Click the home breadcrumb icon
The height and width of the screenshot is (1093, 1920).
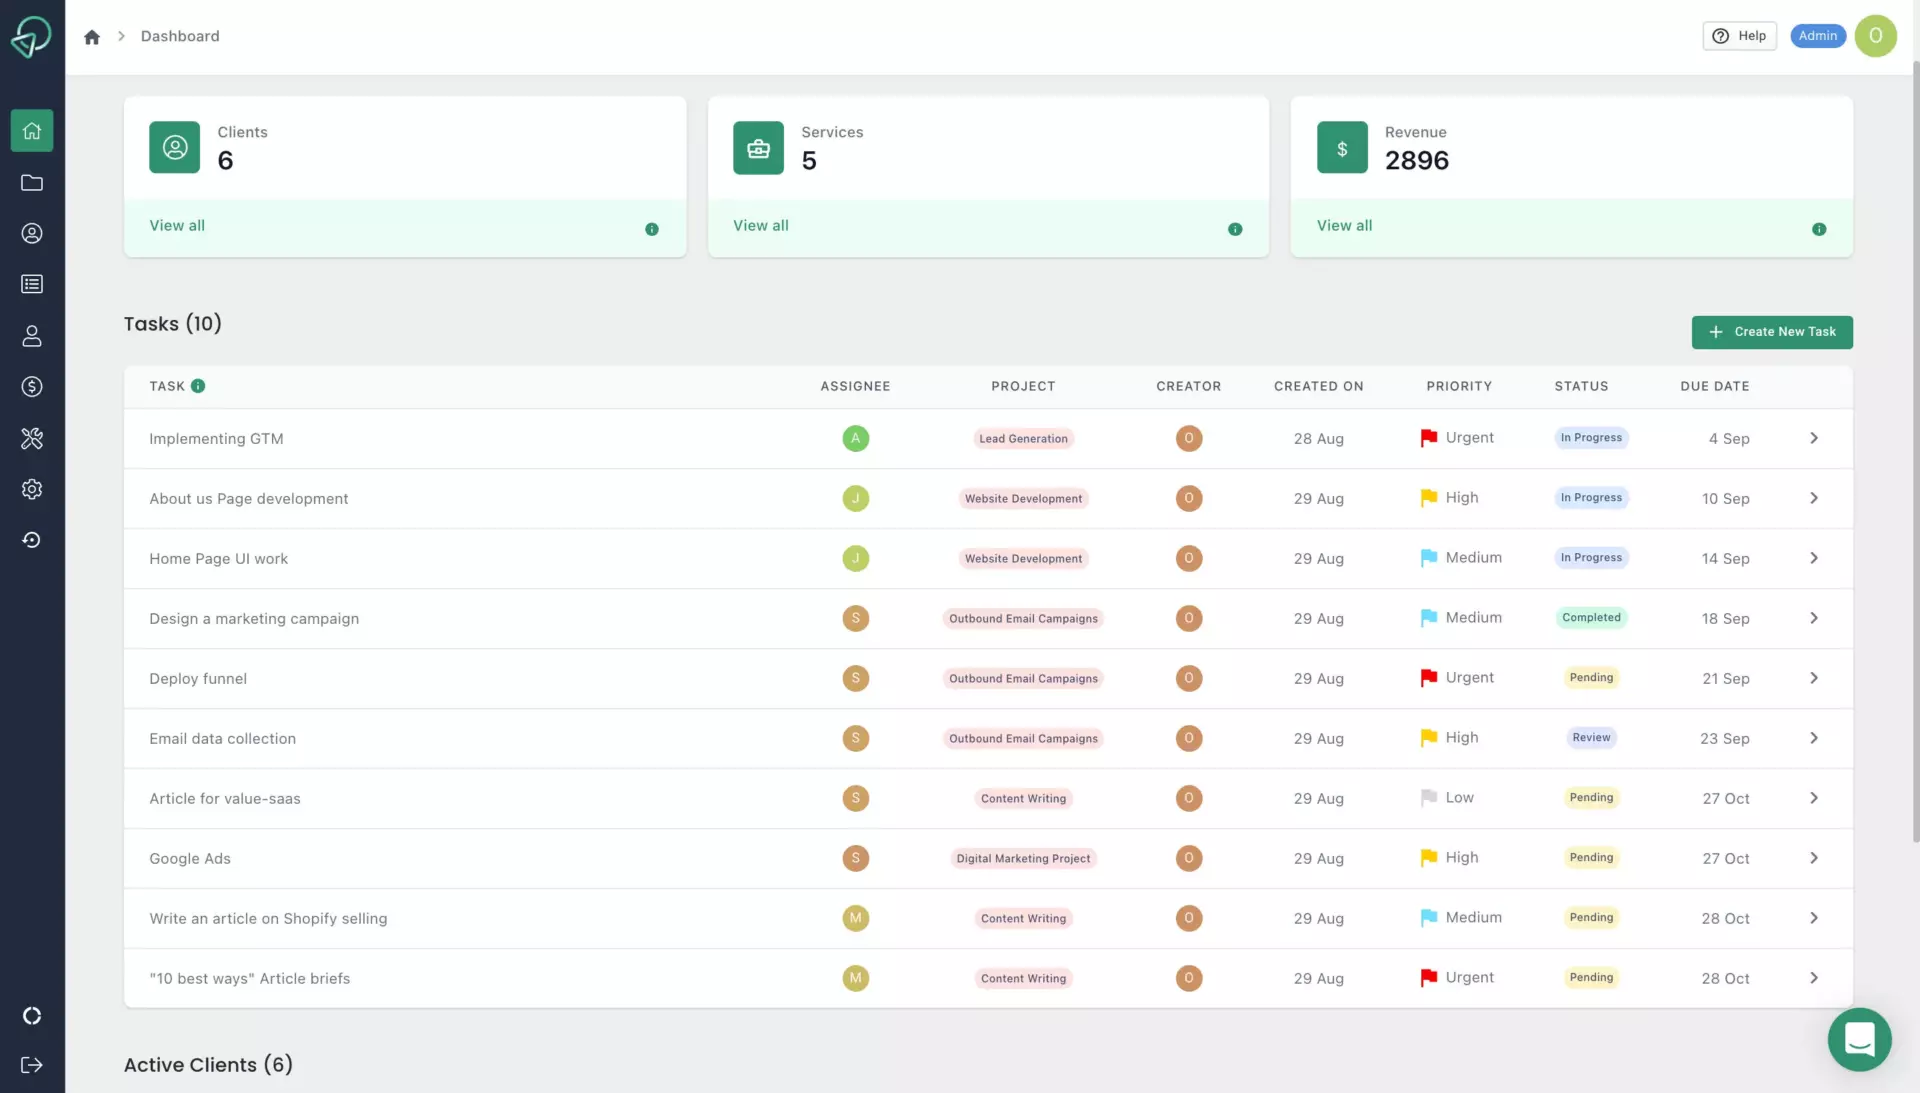tap(92, 37)
